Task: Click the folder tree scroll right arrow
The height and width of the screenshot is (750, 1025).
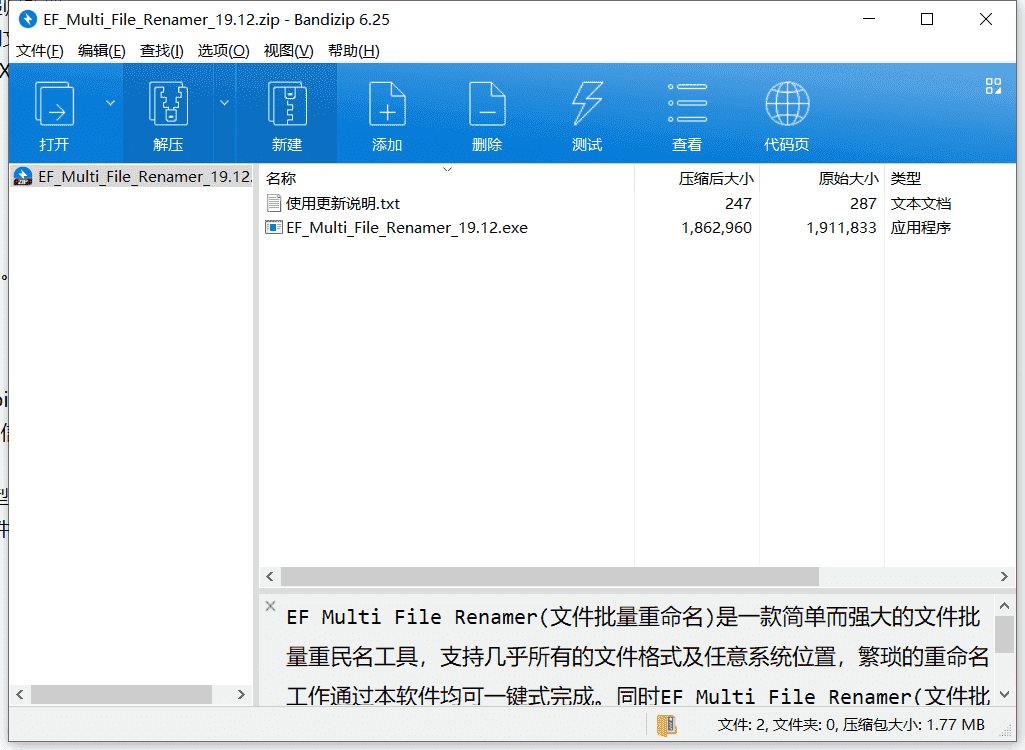Action: (x=241, y=694)
